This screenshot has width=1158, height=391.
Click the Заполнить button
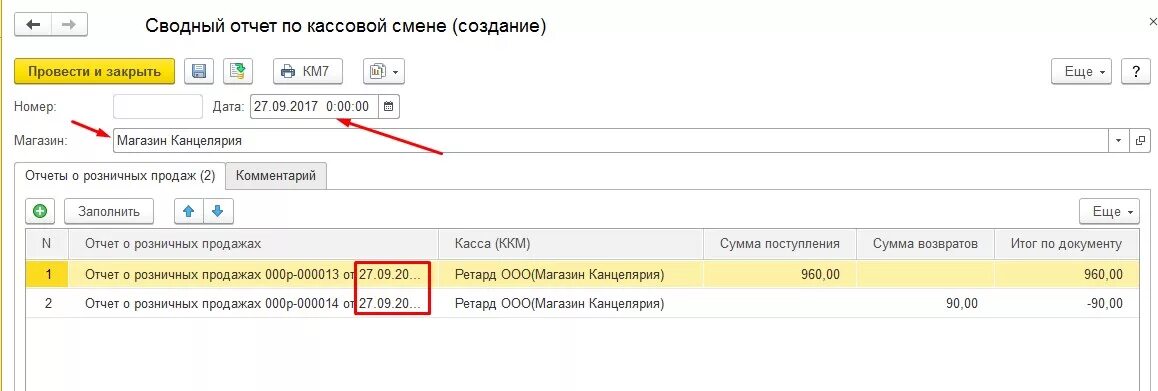pyautogui.click(x=109, y=211)
